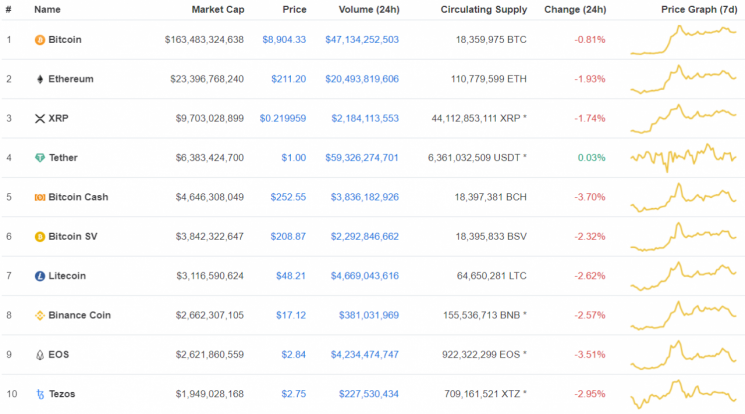The width and height of the screenshot is (745, 414).
Task: Open EOS 7-day price graph
Action: (x=683, y=355)
